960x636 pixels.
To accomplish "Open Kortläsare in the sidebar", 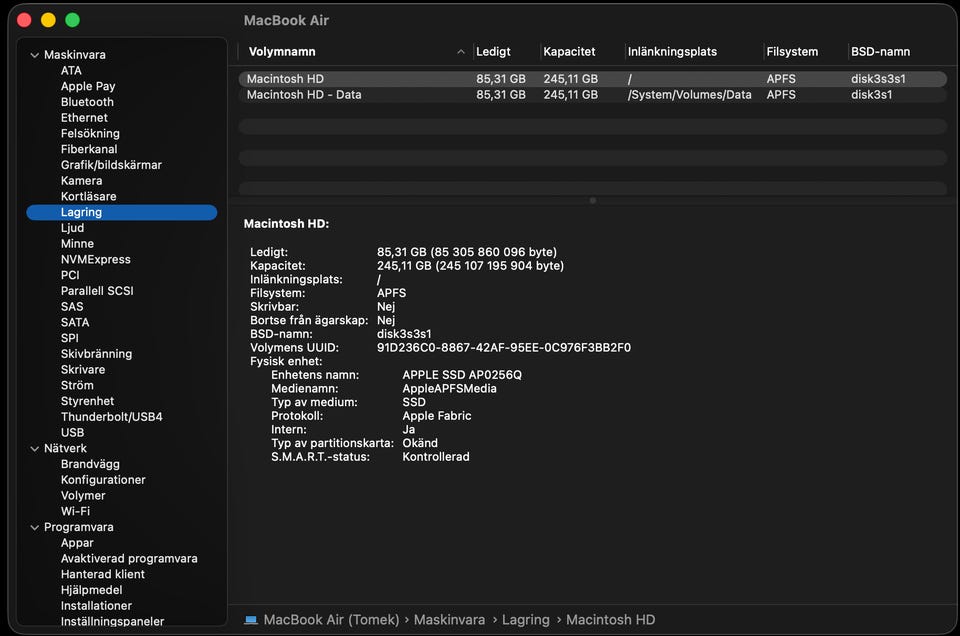I will (x=88, y=196).
